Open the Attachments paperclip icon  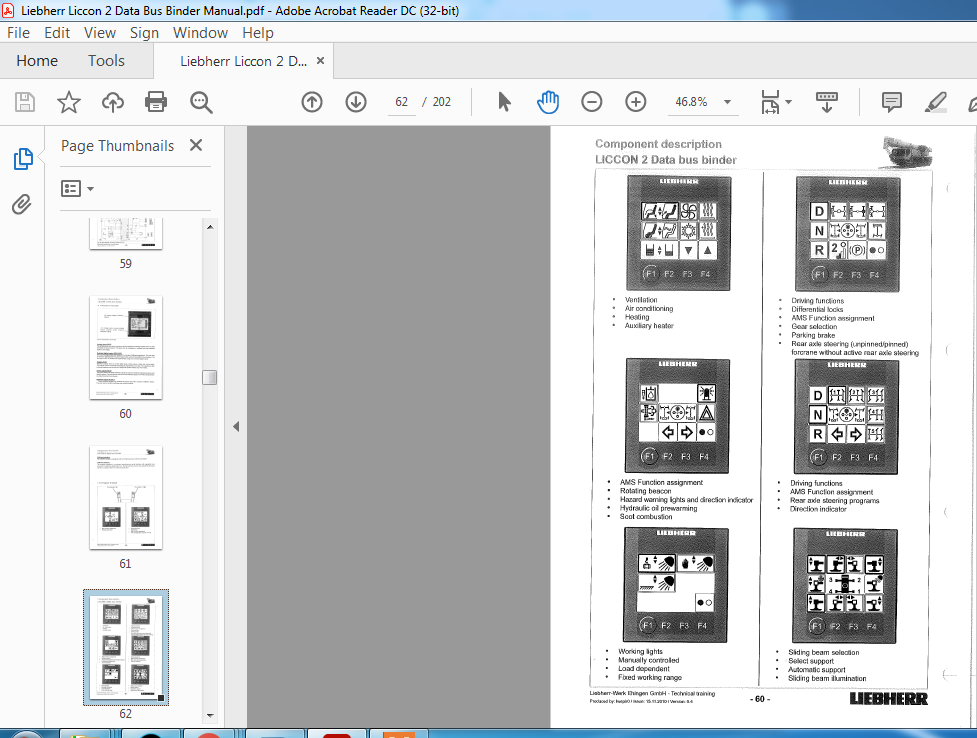point(22,204)
